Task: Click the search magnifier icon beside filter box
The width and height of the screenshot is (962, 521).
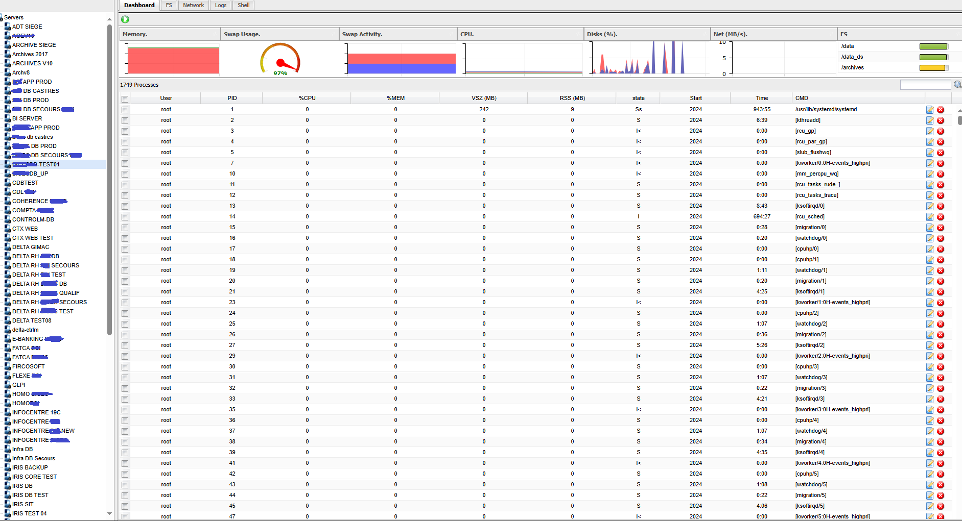Action: tap(956, 86)
